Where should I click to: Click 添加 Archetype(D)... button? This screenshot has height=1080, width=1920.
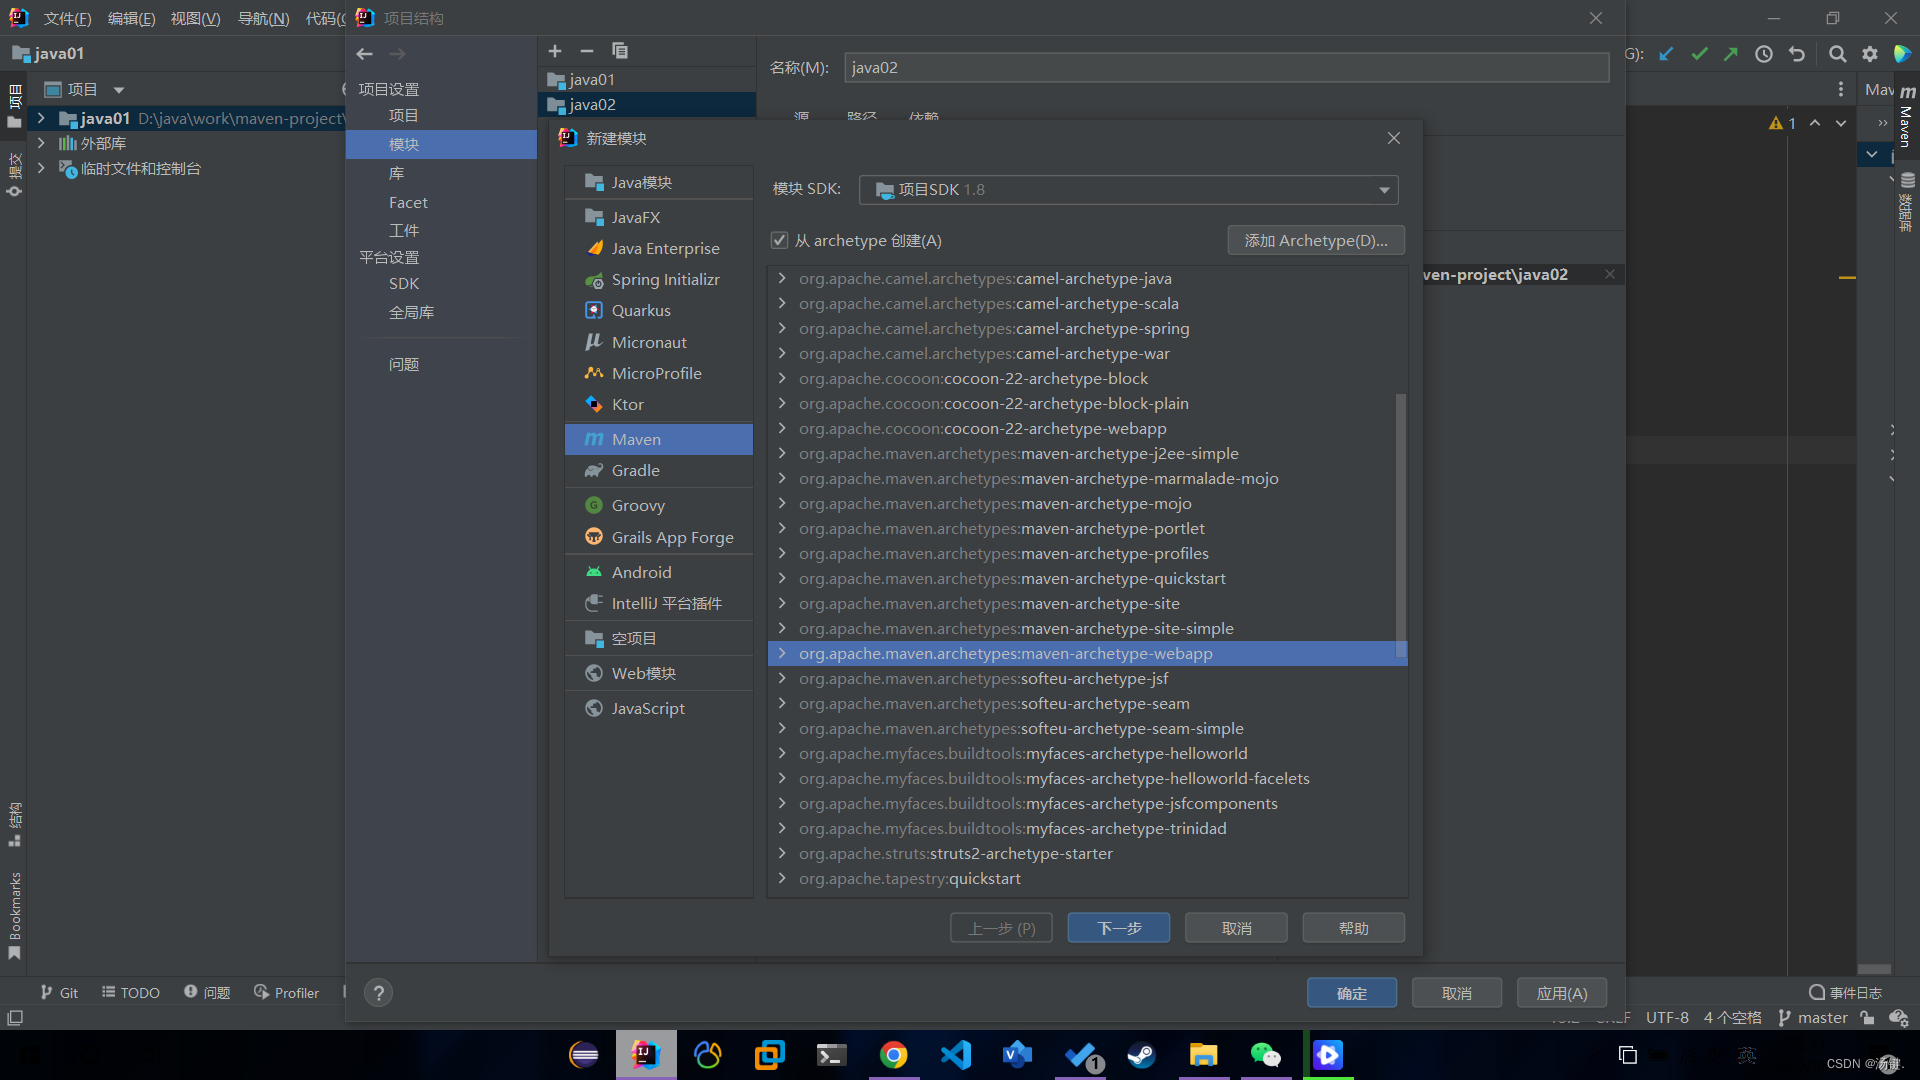click(1315, 240)
